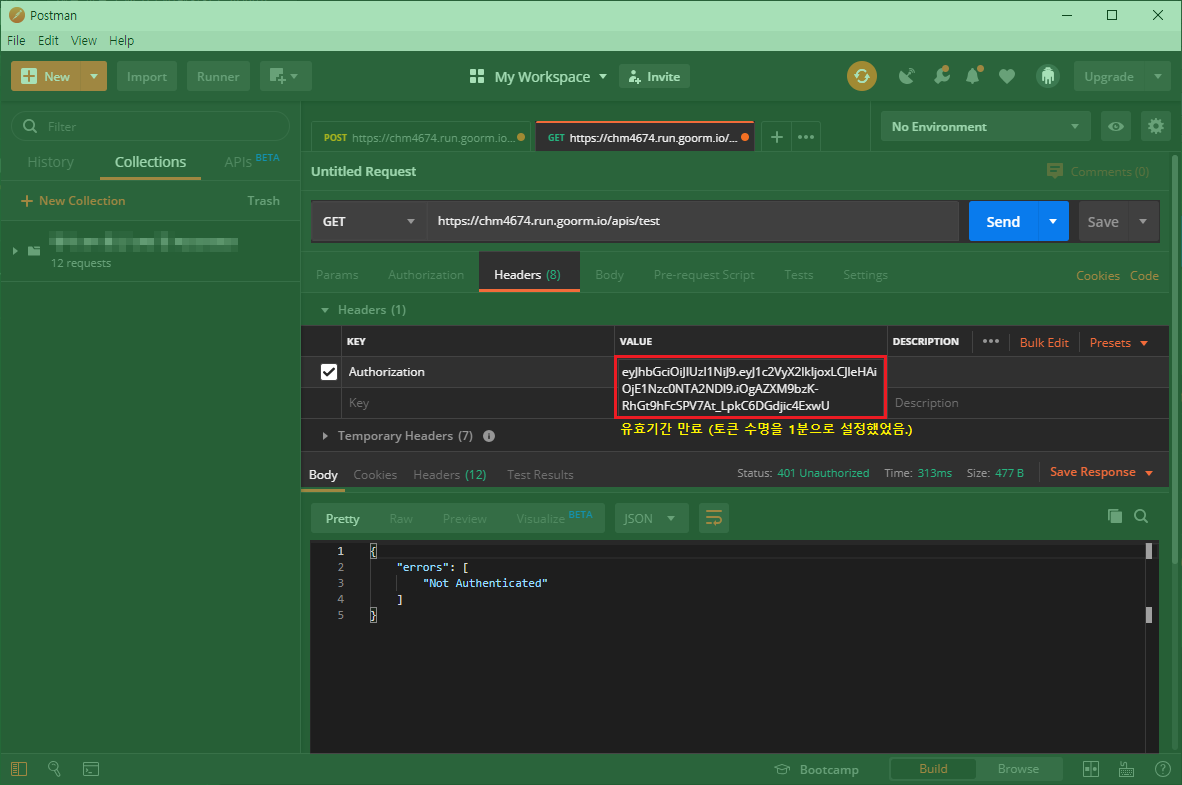Open the headers table column options ellipsis
1182x785 pixels.
pyautogui.click(x=991, y=342)
